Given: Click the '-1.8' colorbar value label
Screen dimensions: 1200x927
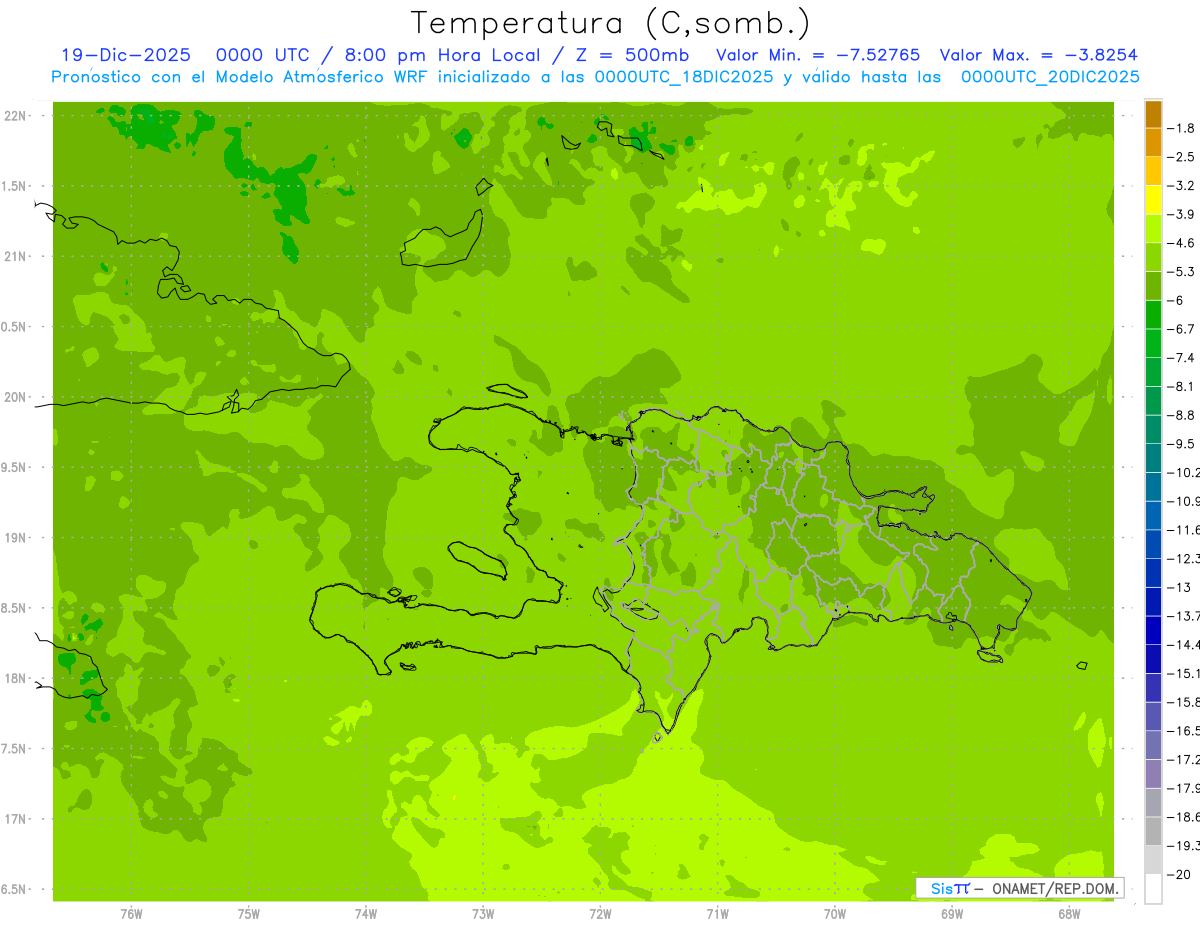Looking at the screenshot, I should click(x=1181, y=128).
